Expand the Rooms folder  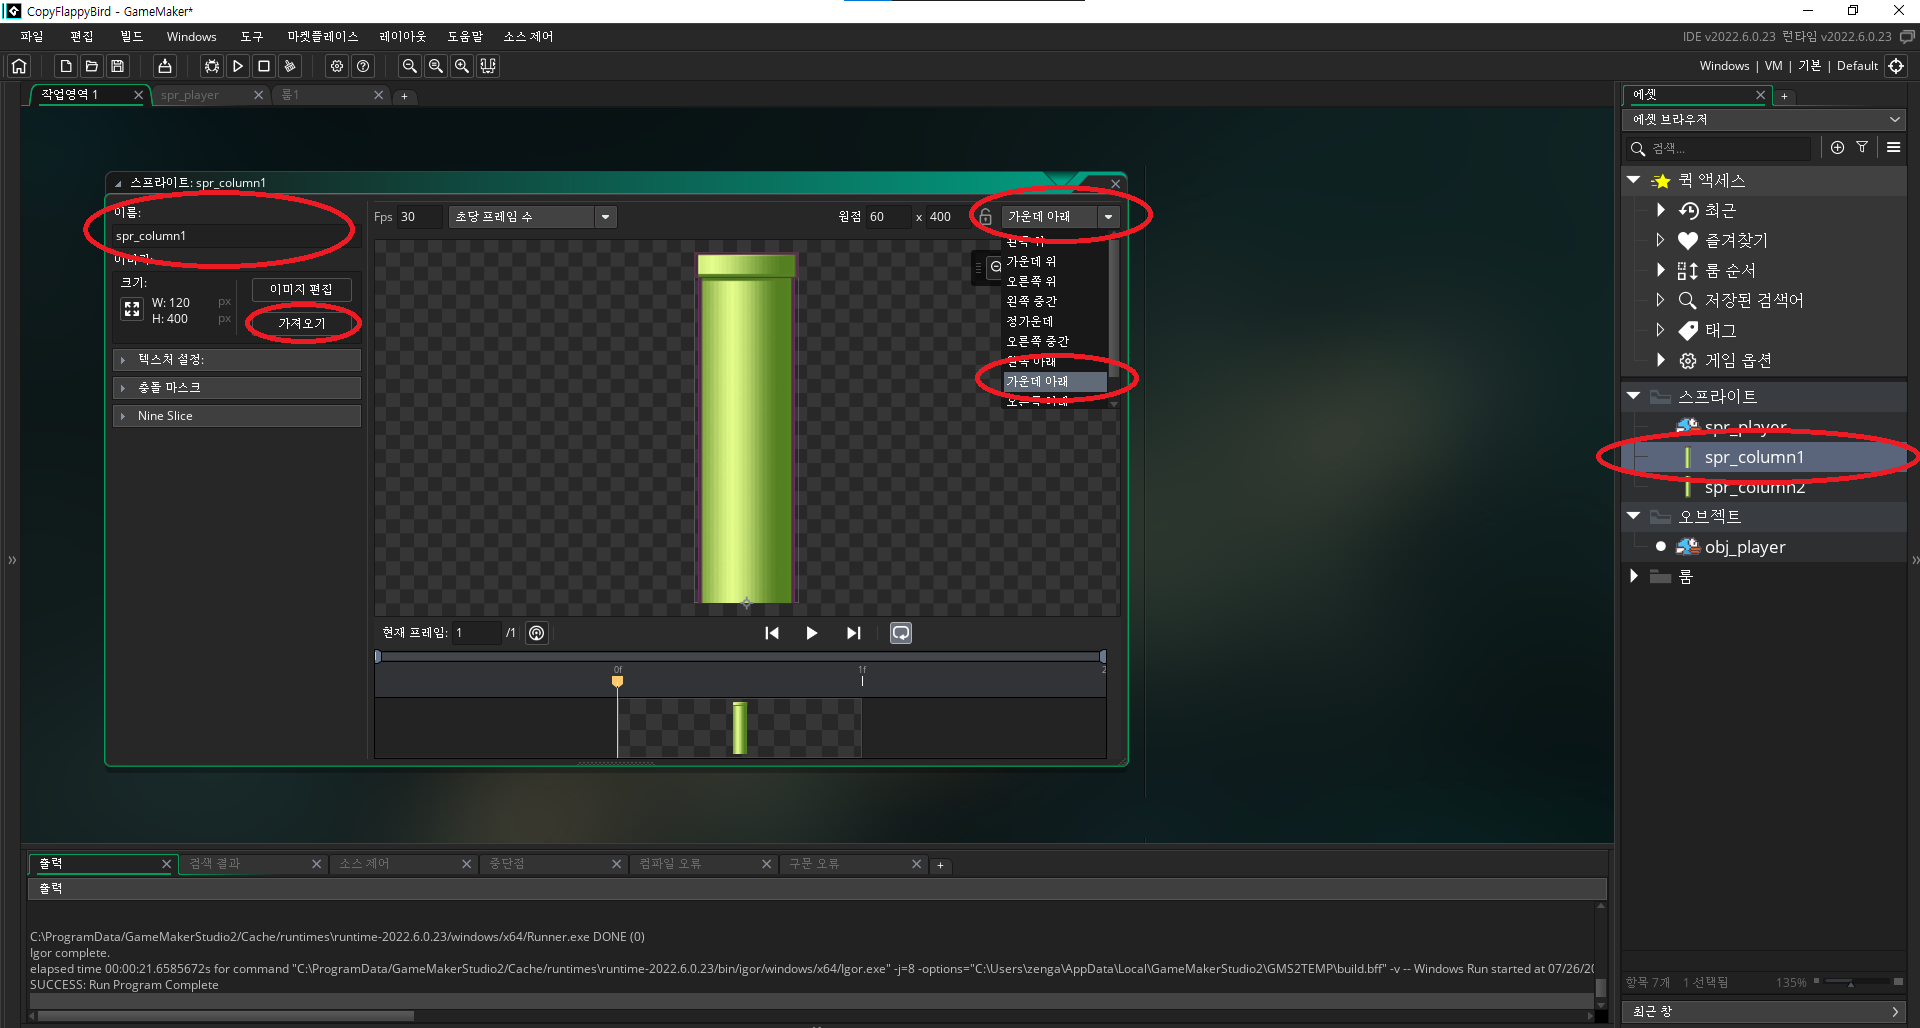(1633, 577)
